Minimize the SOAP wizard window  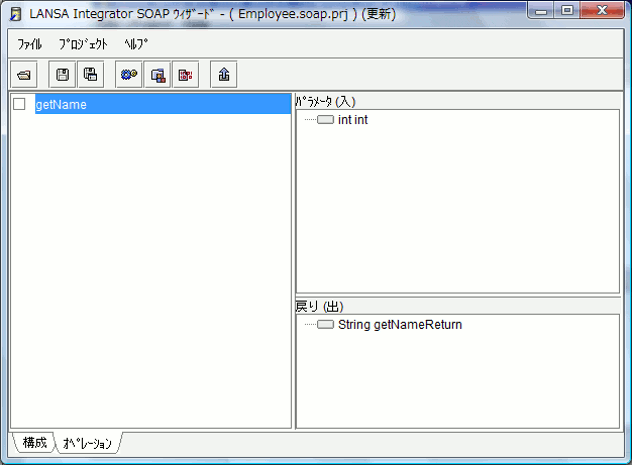(541, 10)
